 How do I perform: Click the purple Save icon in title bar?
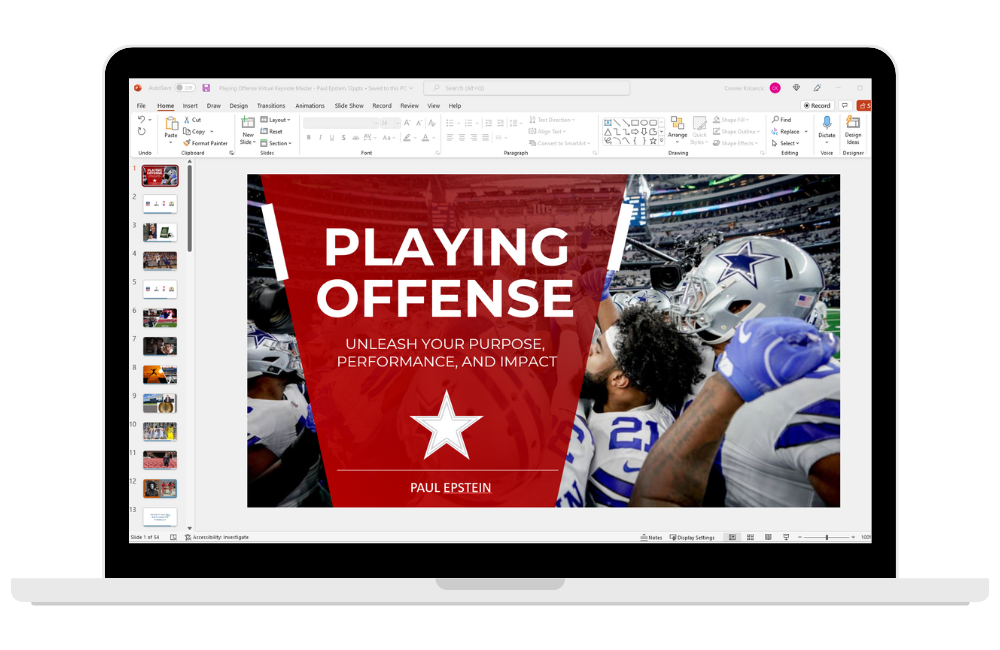tap(206, 88)
